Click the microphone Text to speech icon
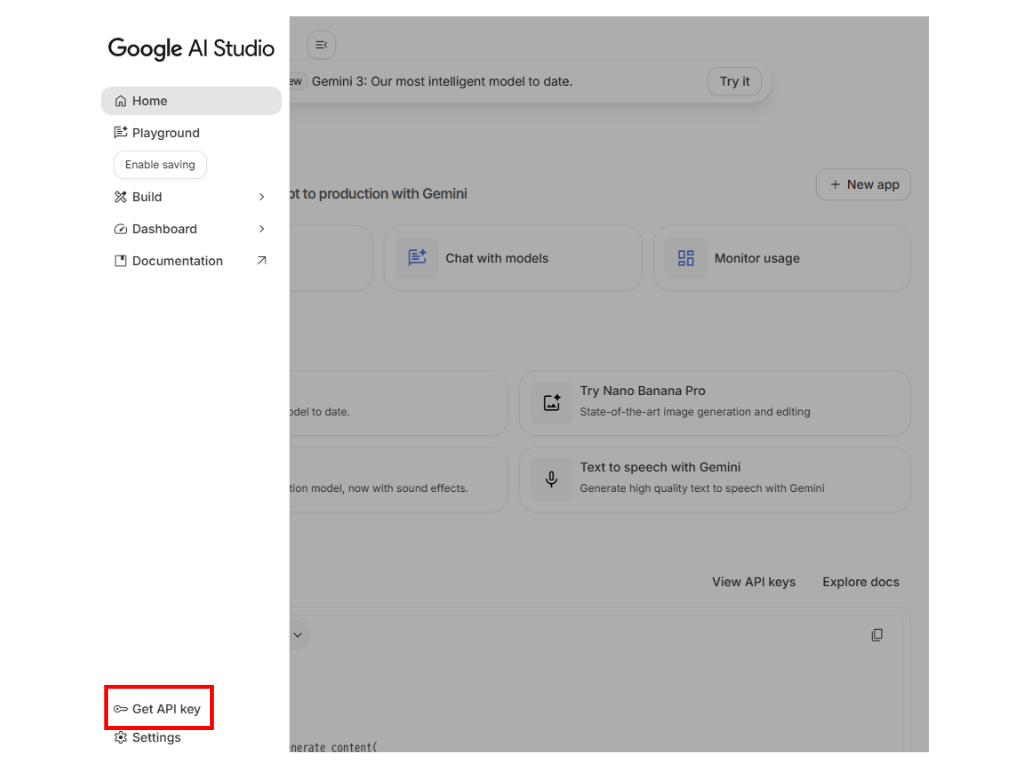The image size is (1024, 768). click(552, 479)
